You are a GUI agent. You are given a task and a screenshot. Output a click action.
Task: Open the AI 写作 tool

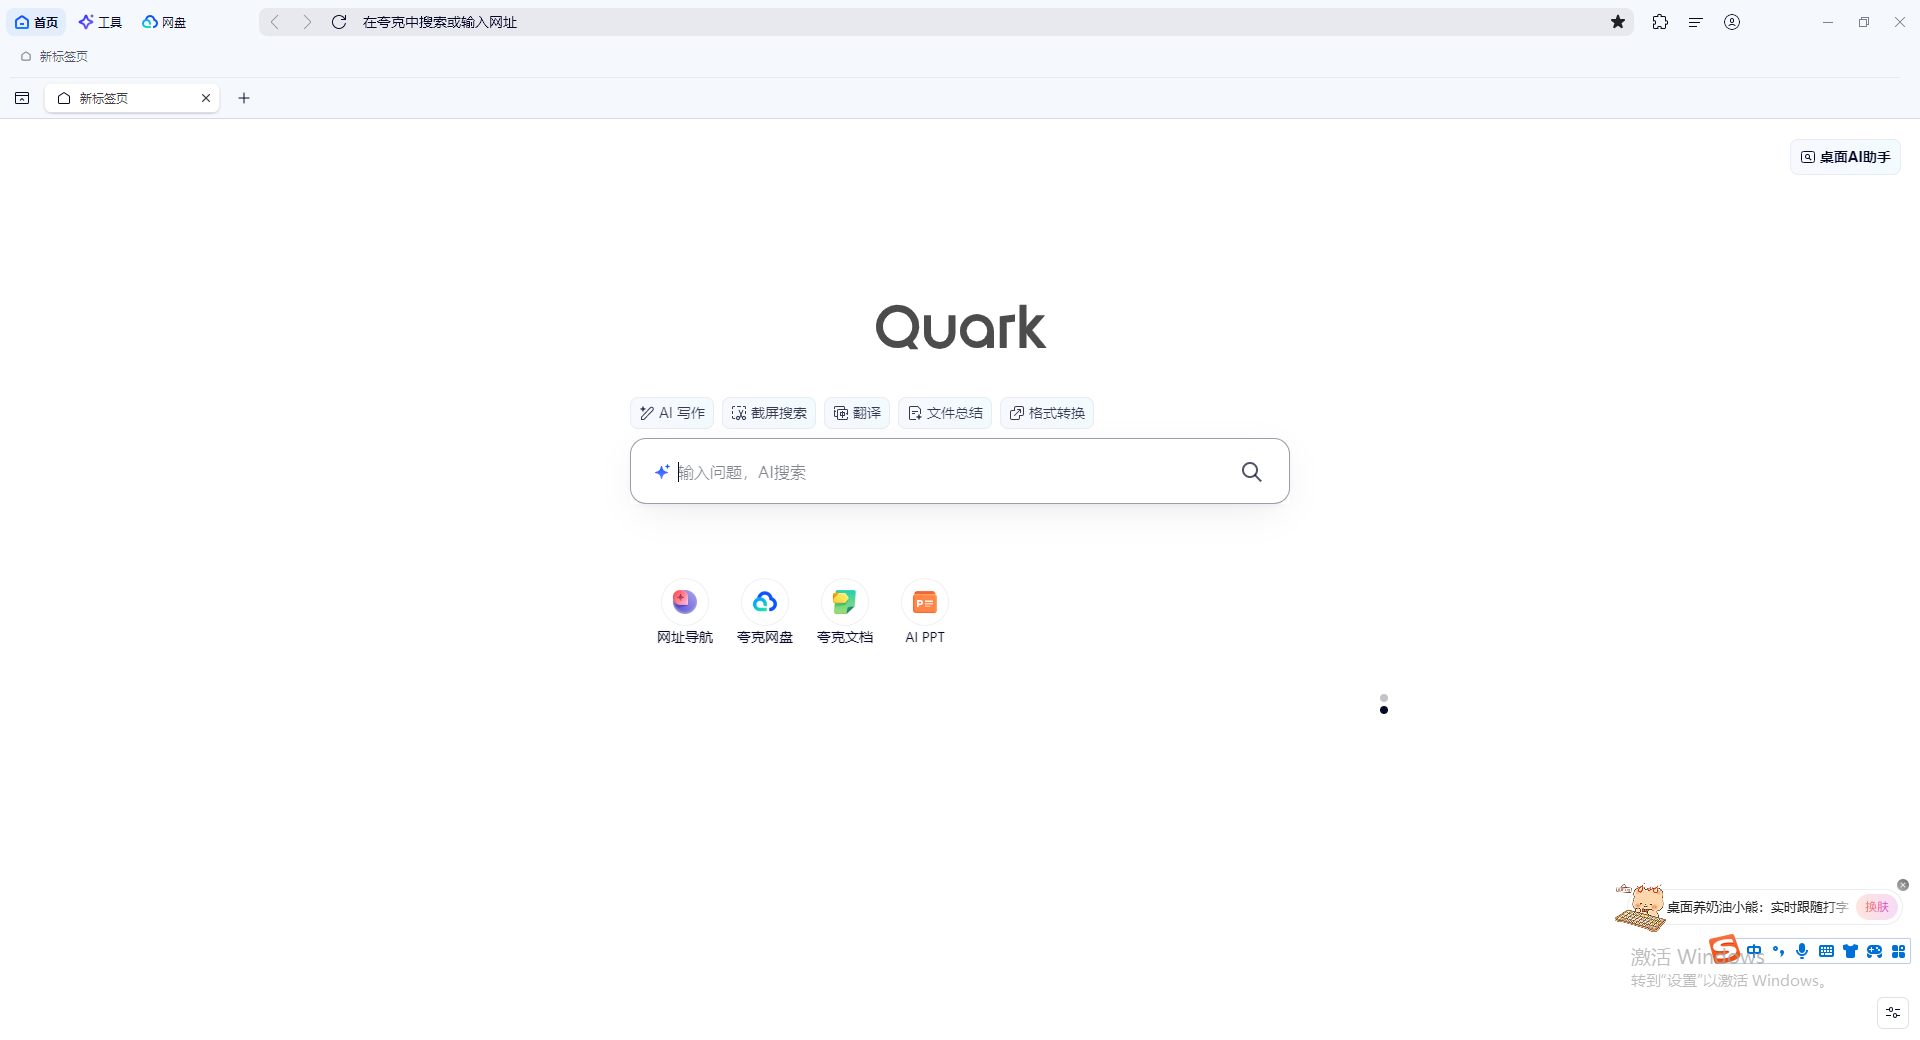click(672, 413)
